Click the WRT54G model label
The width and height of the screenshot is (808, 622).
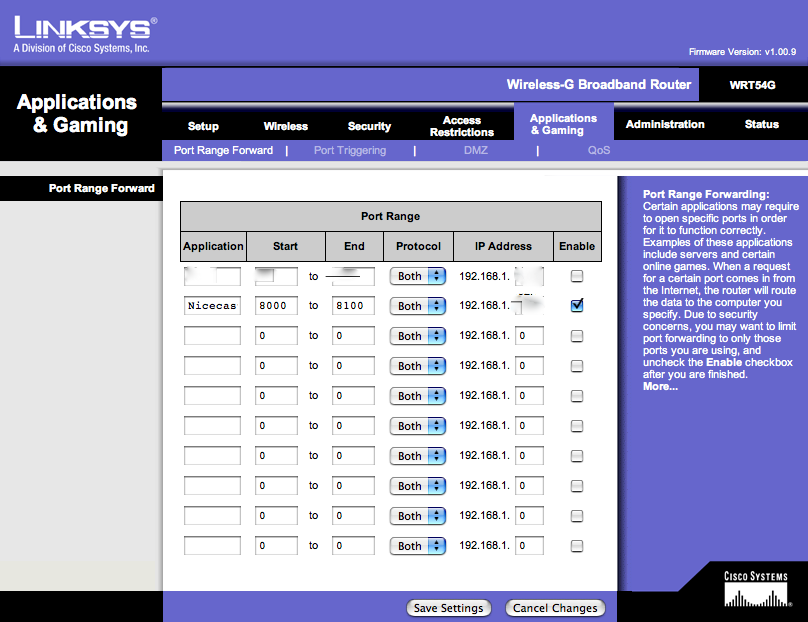pyautogui.click(x=752, y=85)
